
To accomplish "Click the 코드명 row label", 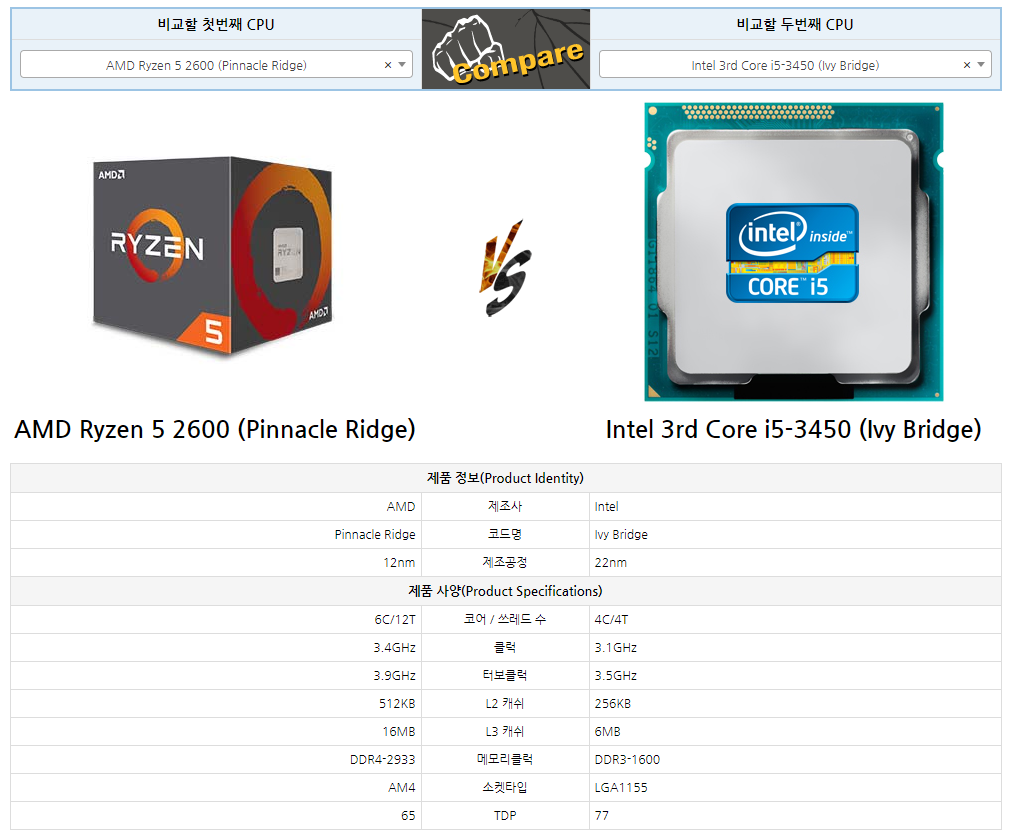I will pyautogui.click(x=505, y=534).
